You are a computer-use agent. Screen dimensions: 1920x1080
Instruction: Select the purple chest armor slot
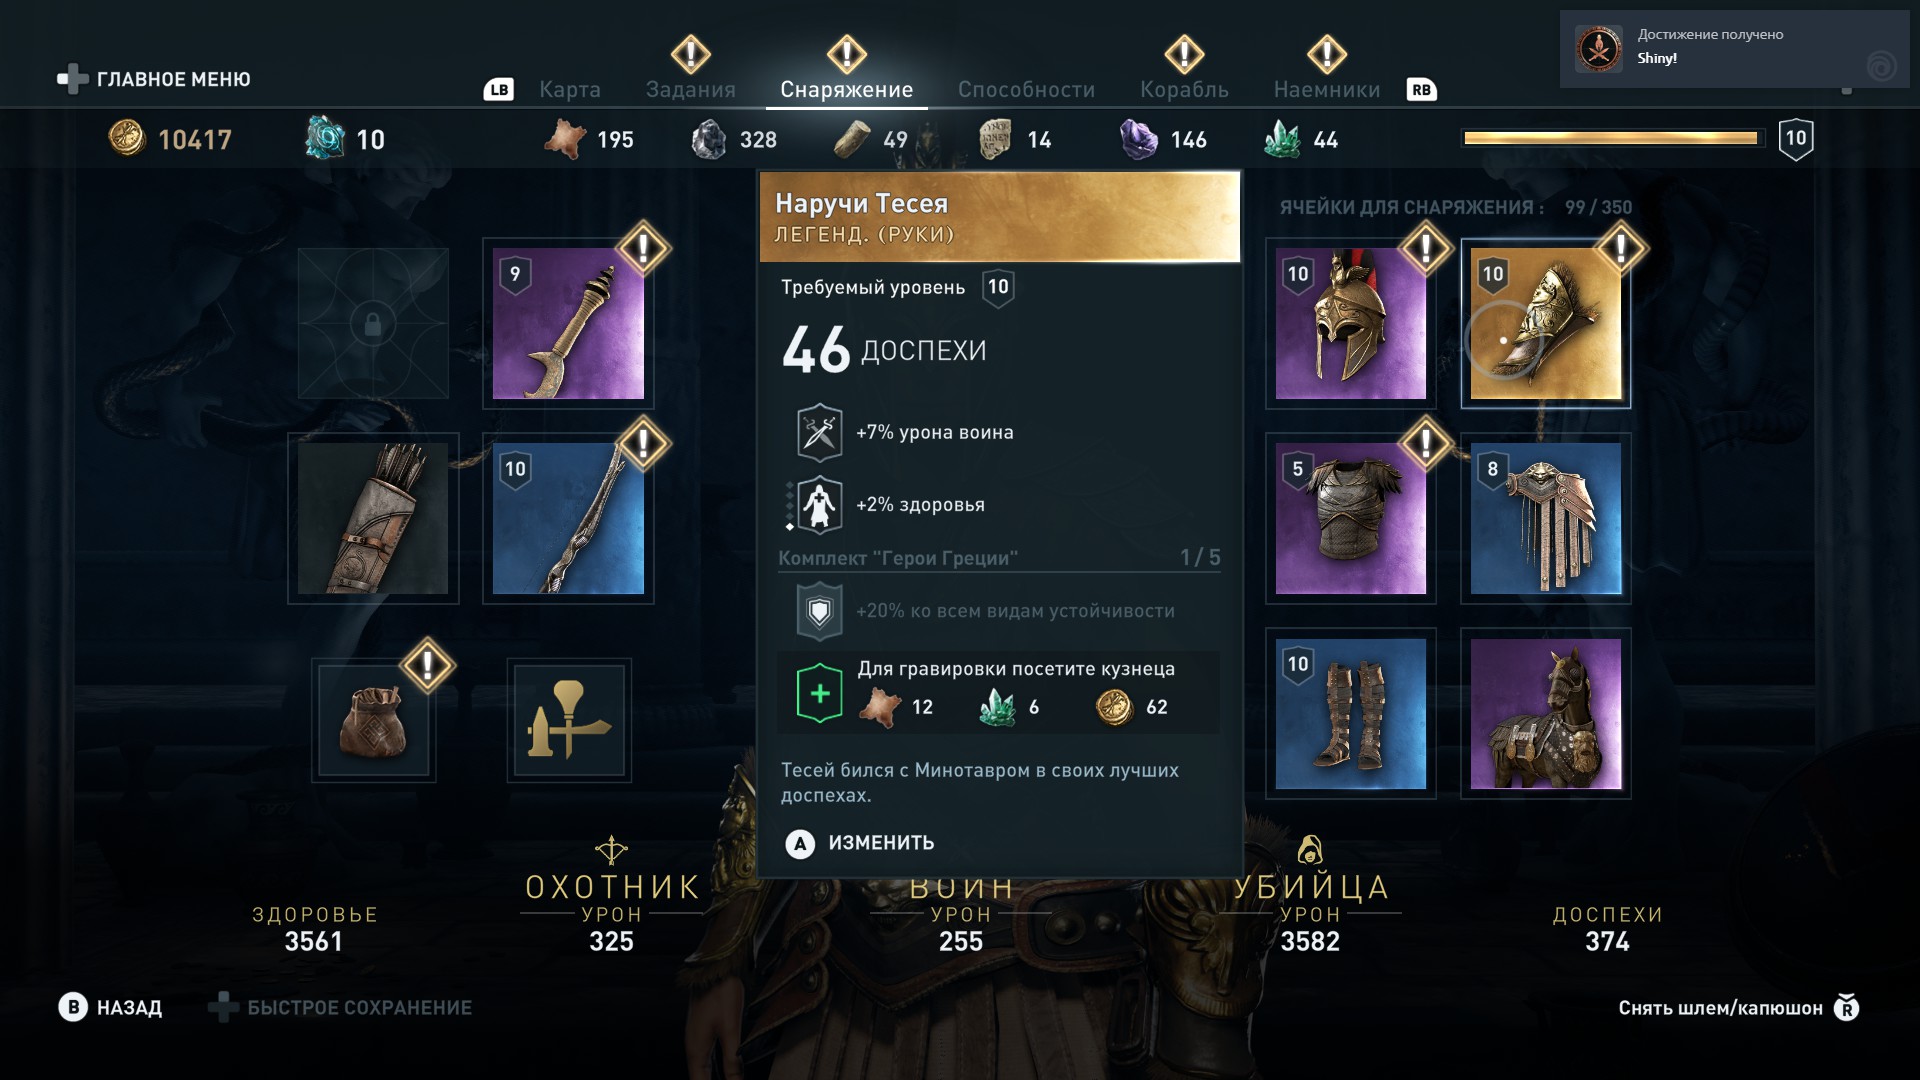pos(1350,519)
